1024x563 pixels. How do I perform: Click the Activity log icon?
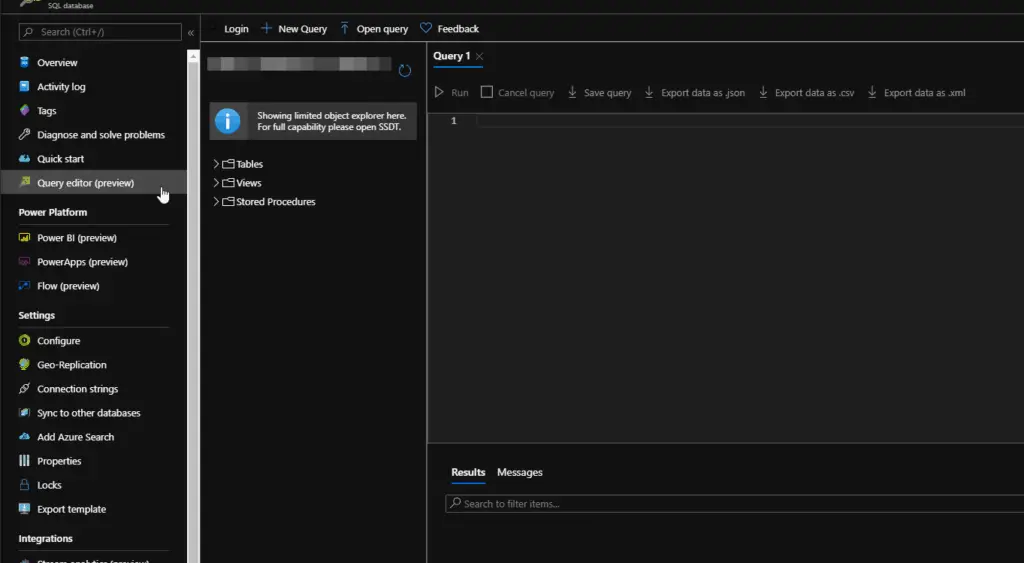click(25, 87)
